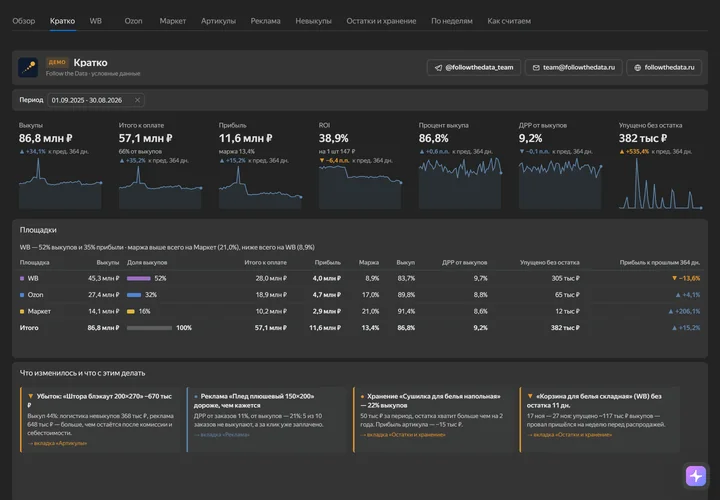
Task: Click the Итого row label
Action: [x=29, y=328]
